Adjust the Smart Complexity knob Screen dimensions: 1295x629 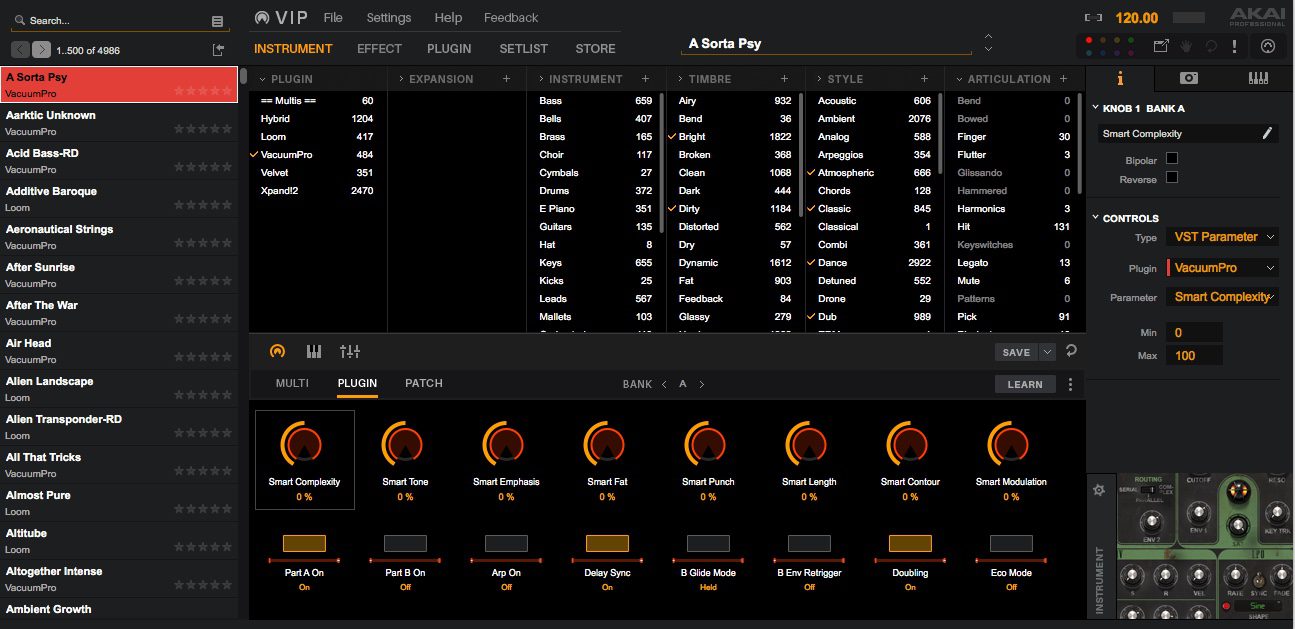(304, 443)
